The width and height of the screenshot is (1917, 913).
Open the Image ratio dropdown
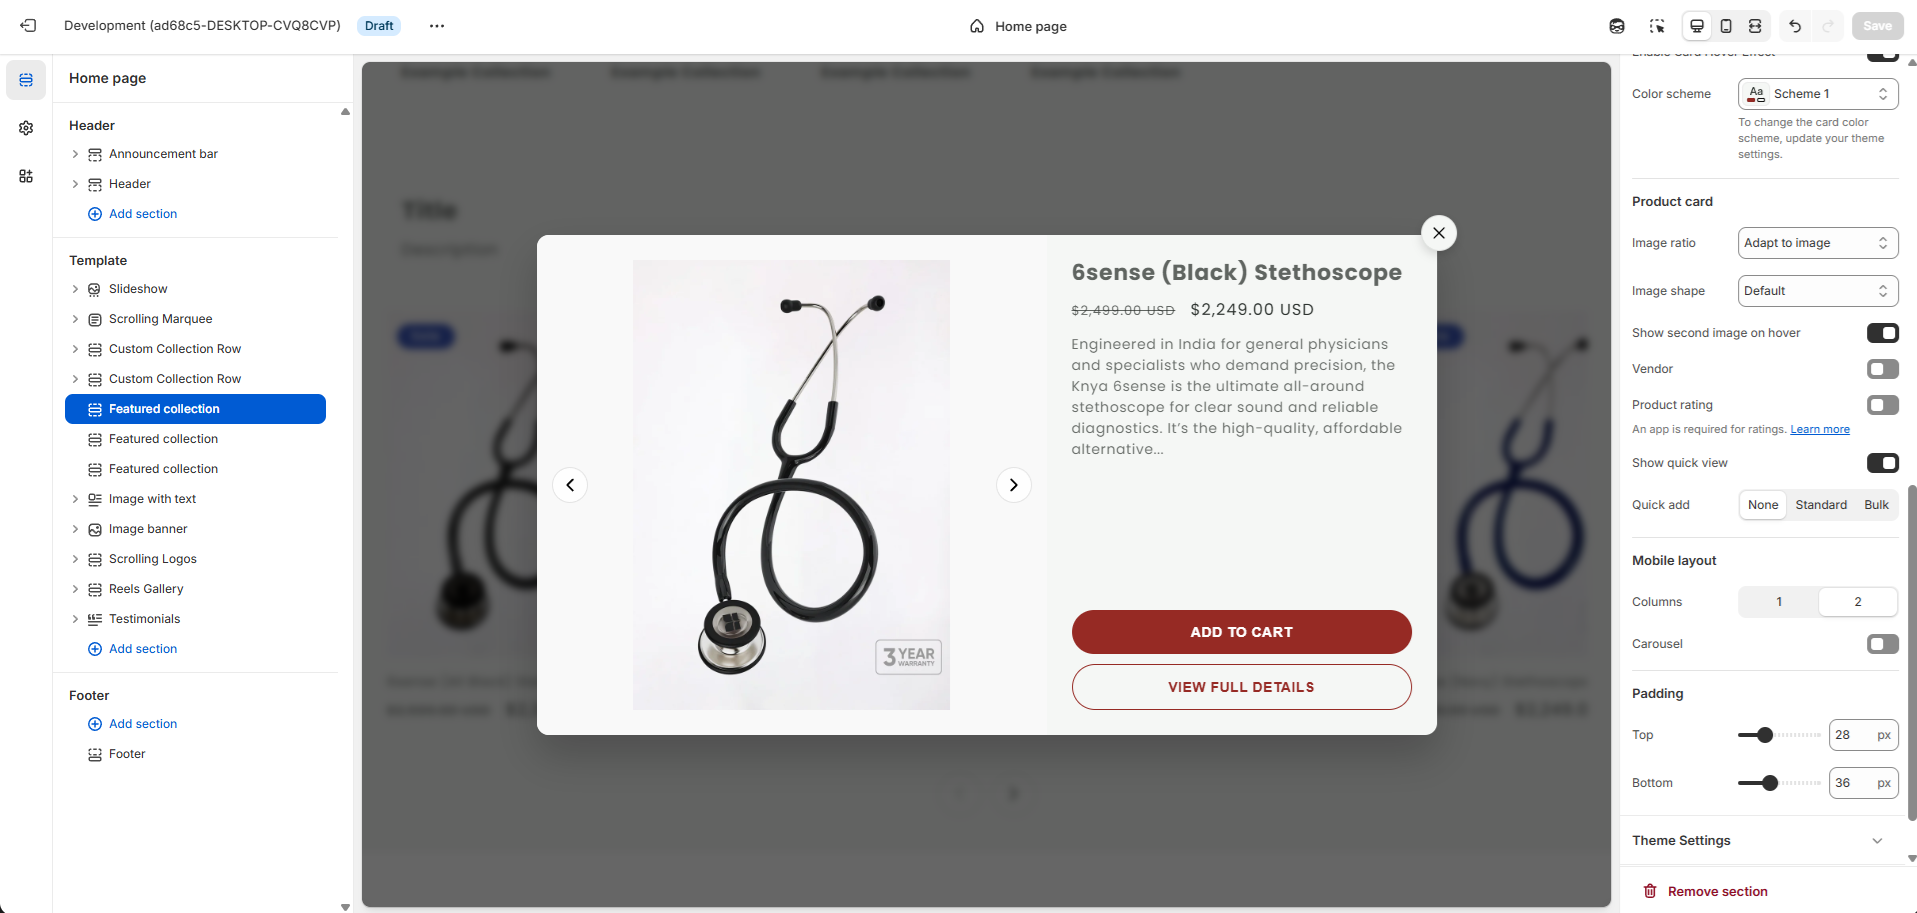pos(1817,243)
